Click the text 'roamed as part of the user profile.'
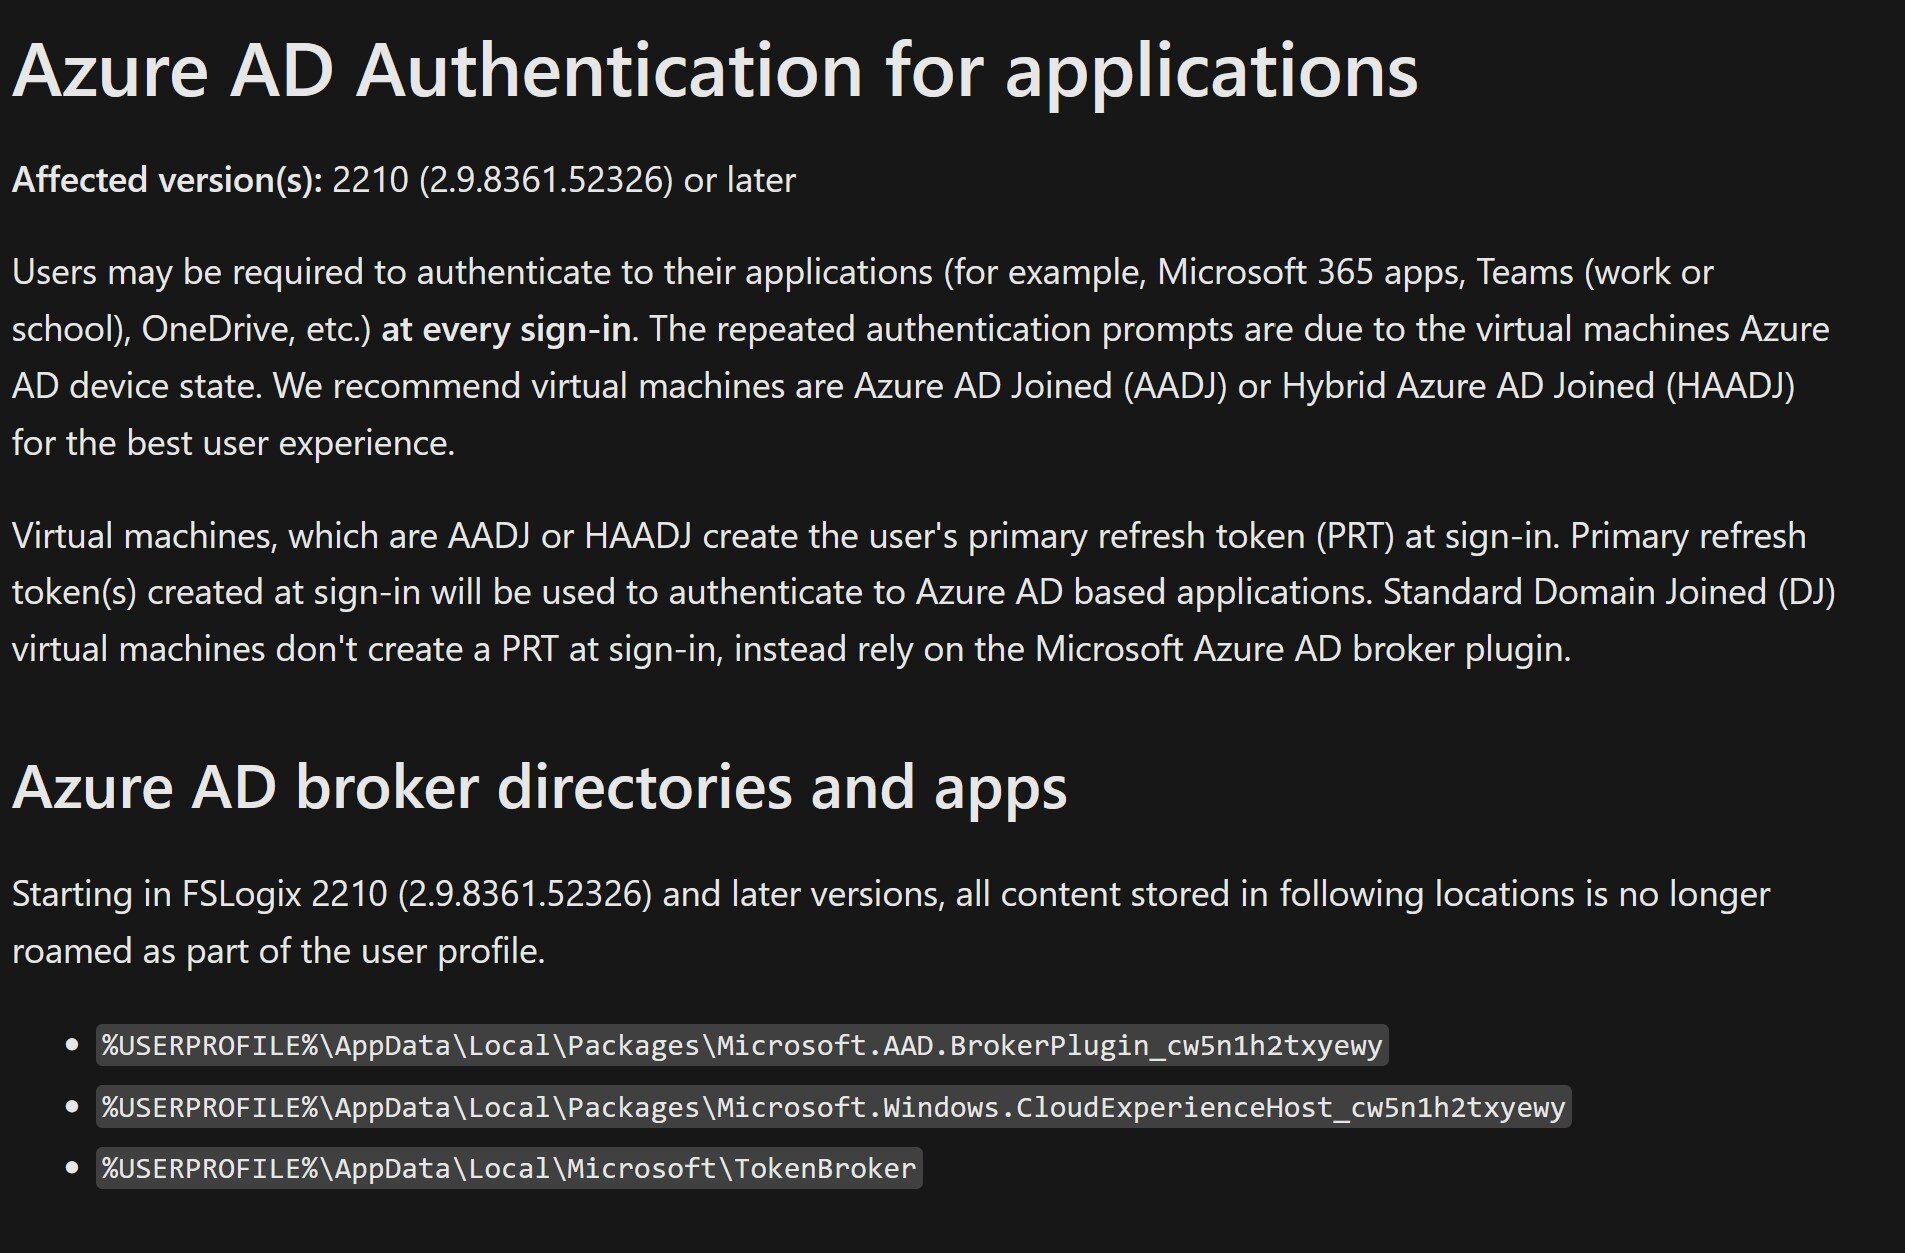The image size is (1905, 1253). [278, 950]
